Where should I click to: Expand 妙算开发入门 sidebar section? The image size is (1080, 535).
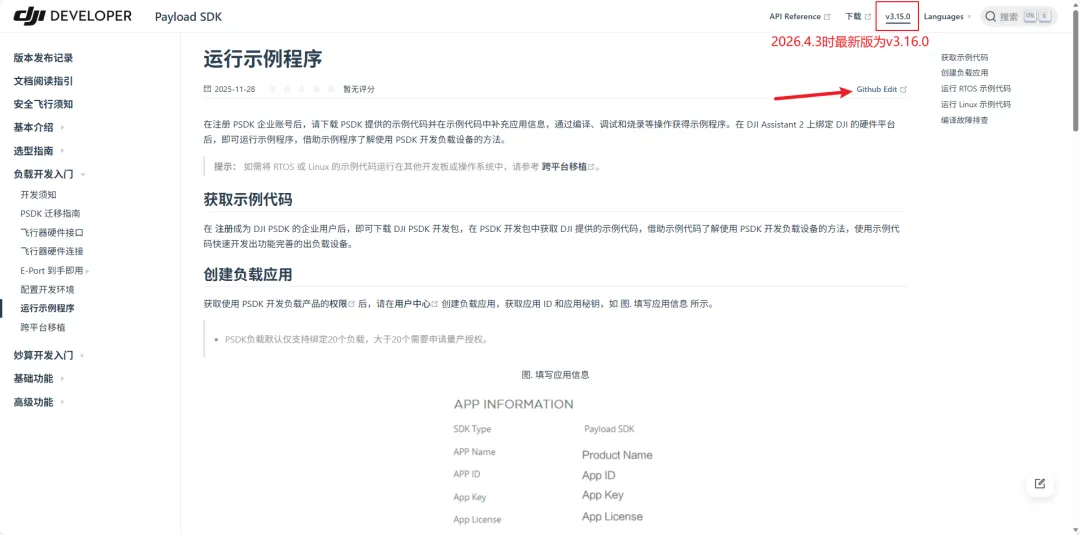[83, 355]
